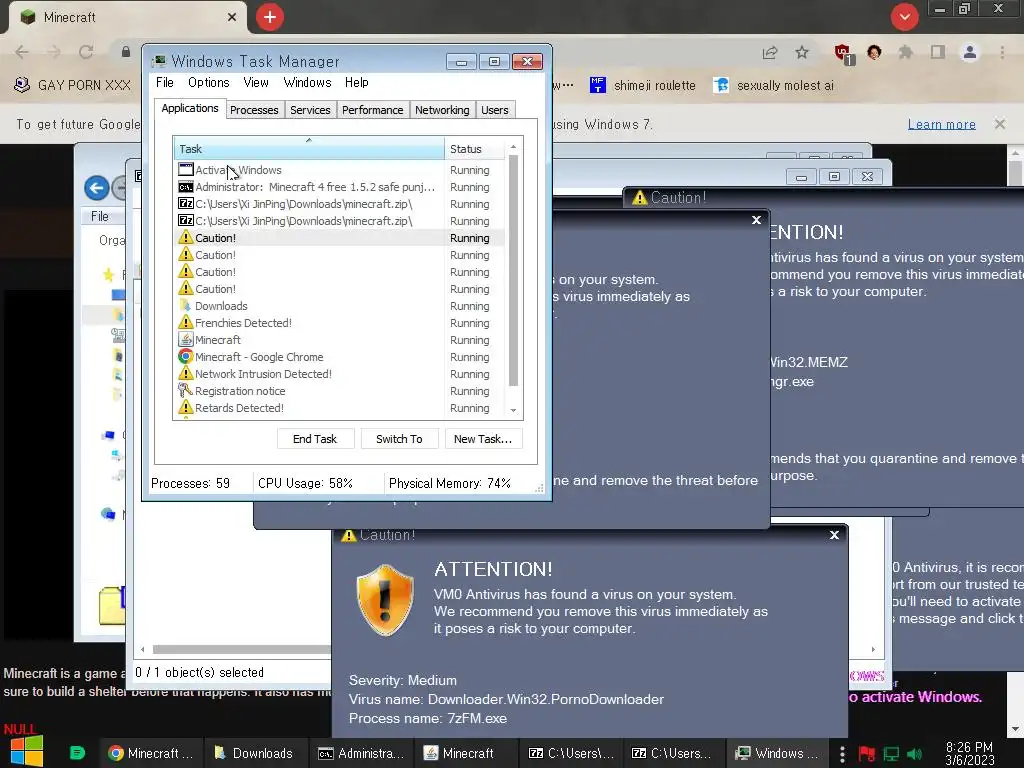Open the Chrome extensions puzzle icon
This screenshot has width=1024, height=768.
tap(905, 52)
